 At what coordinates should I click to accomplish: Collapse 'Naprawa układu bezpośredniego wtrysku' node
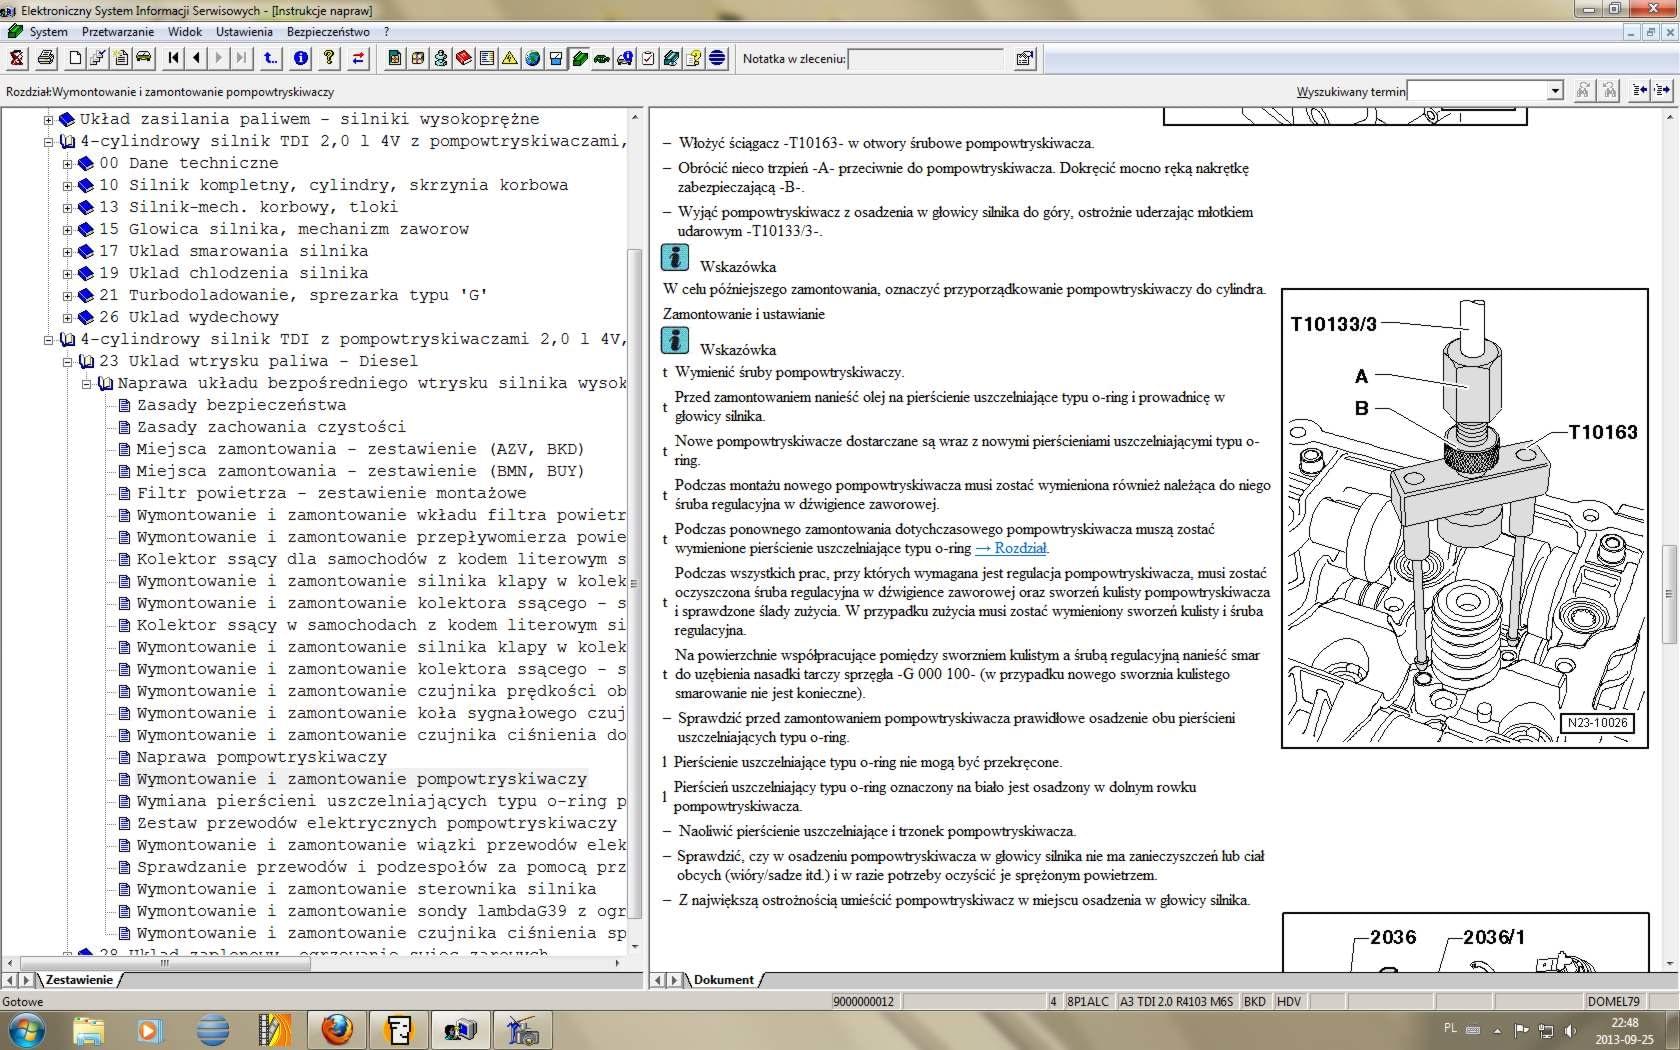[86, 383]
